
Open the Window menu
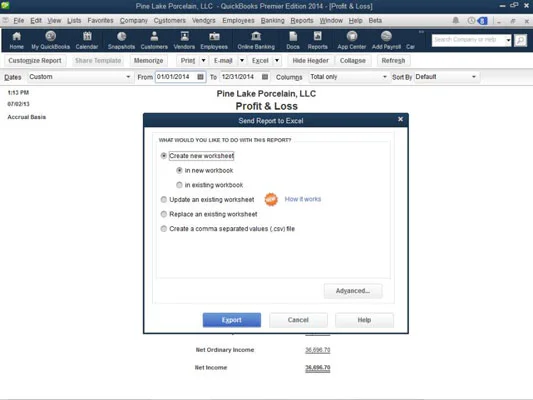331,20
